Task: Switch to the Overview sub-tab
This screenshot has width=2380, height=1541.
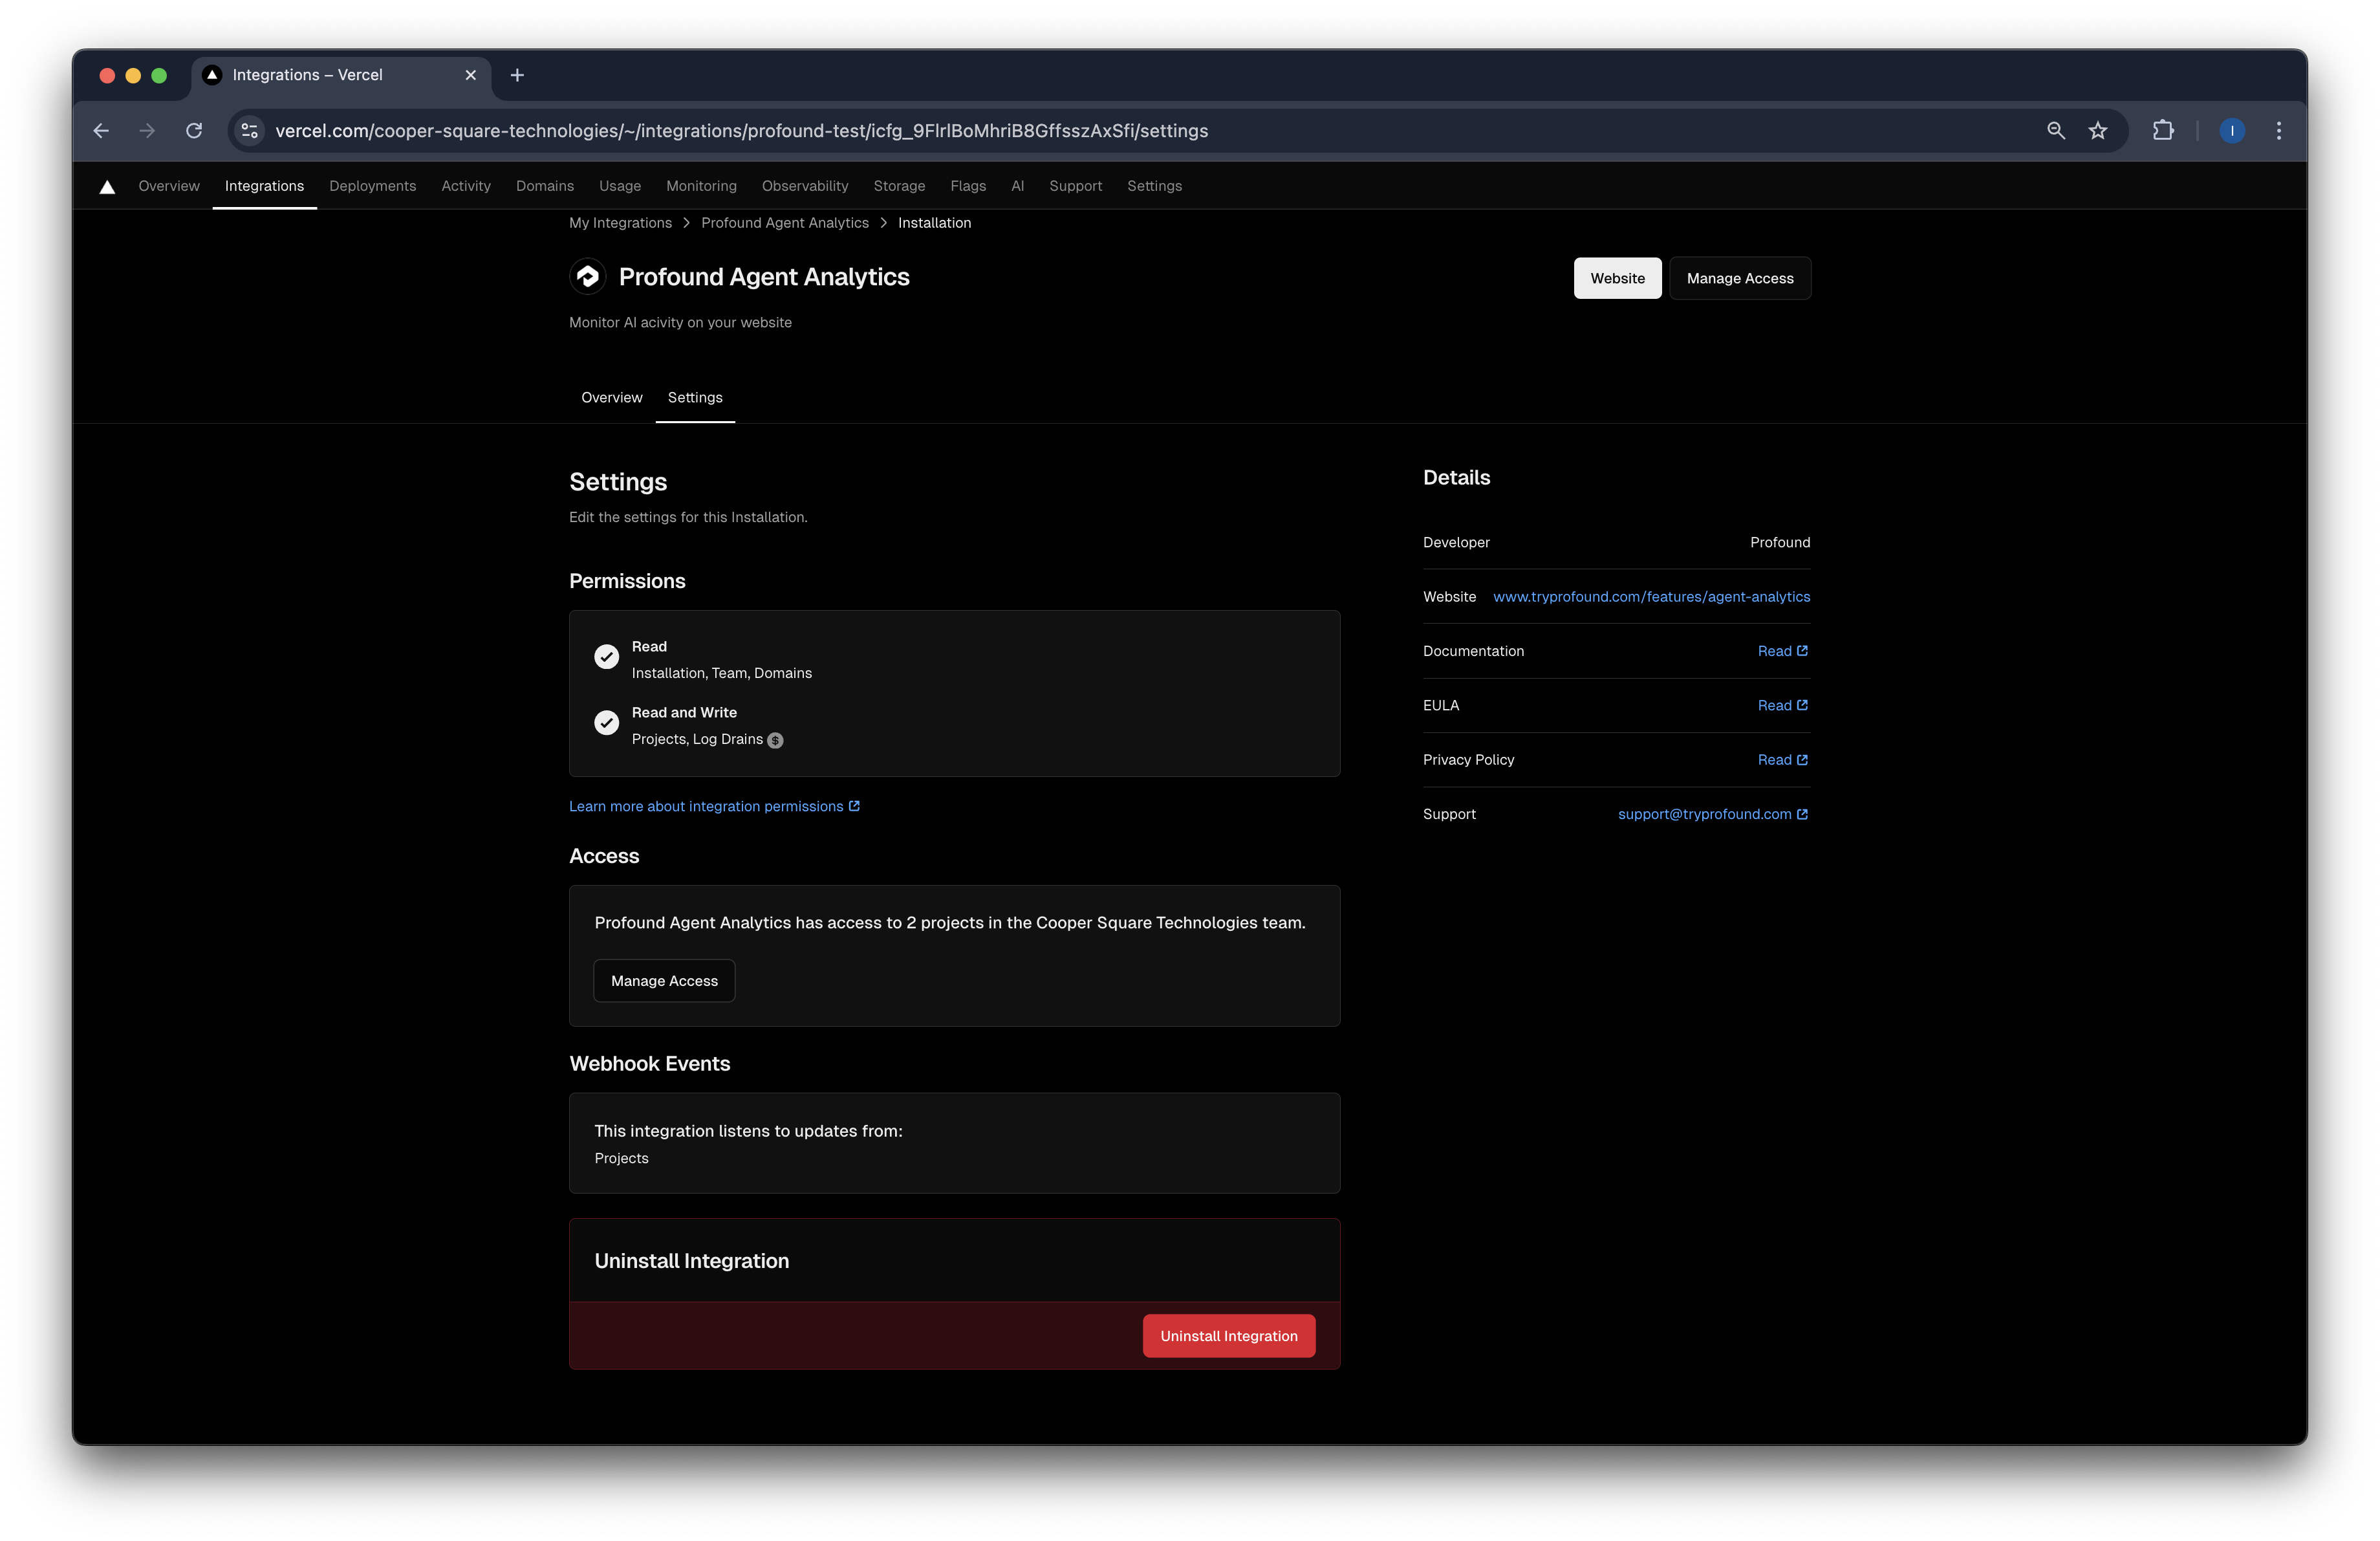Action: (611, 398)
